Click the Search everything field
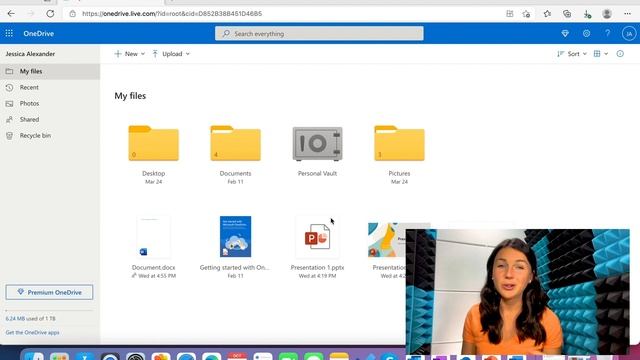Image resolution: width=640 pixels, height=360 pixels. [x=319, y=33]
